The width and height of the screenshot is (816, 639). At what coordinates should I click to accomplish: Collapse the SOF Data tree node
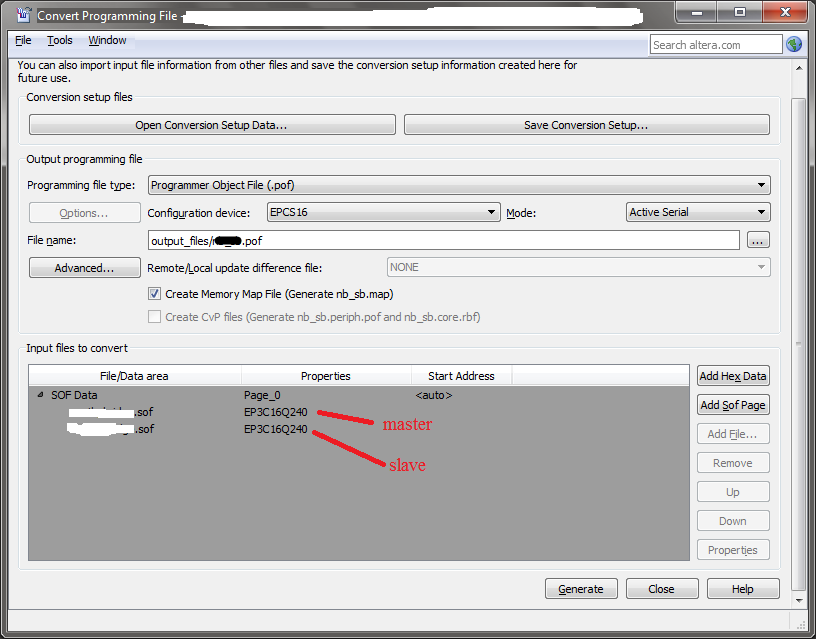click(40, 395)
